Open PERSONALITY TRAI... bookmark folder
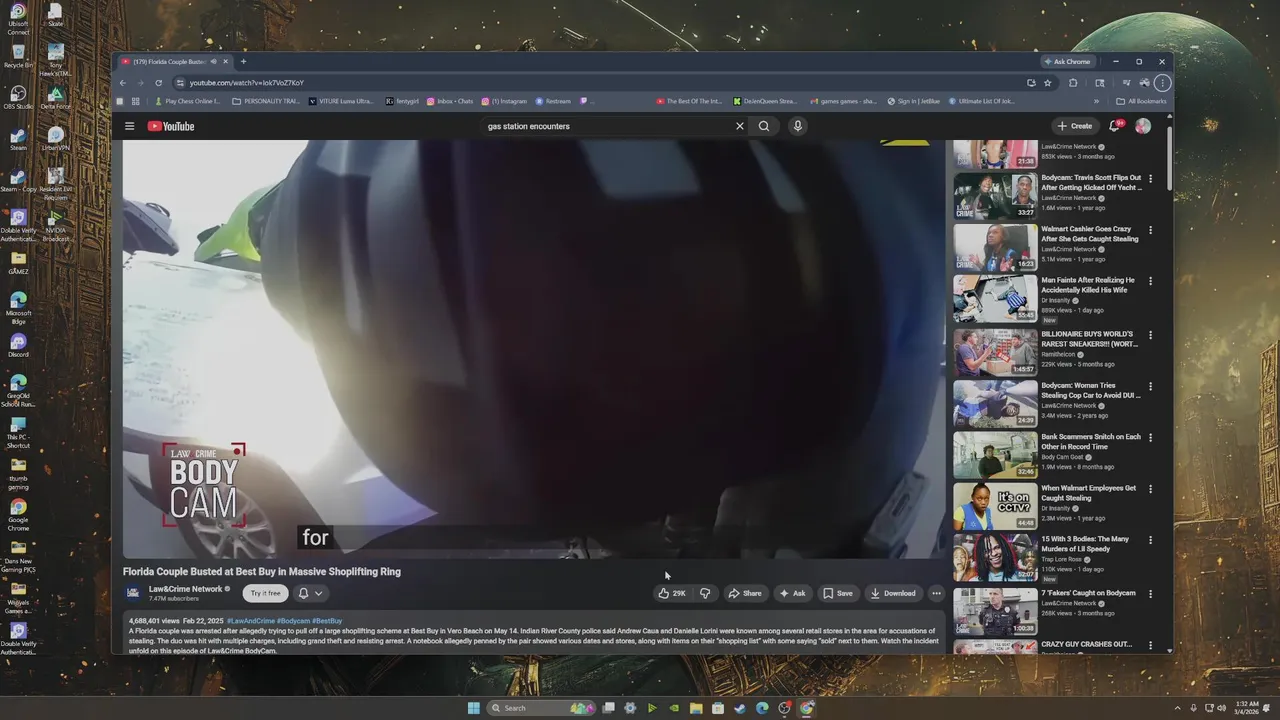 (266, 101)
